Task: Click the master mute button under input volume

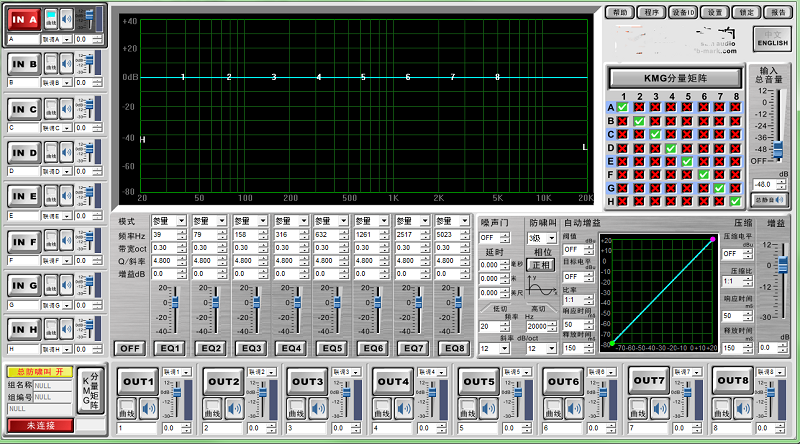Action: tap(769, 200)
